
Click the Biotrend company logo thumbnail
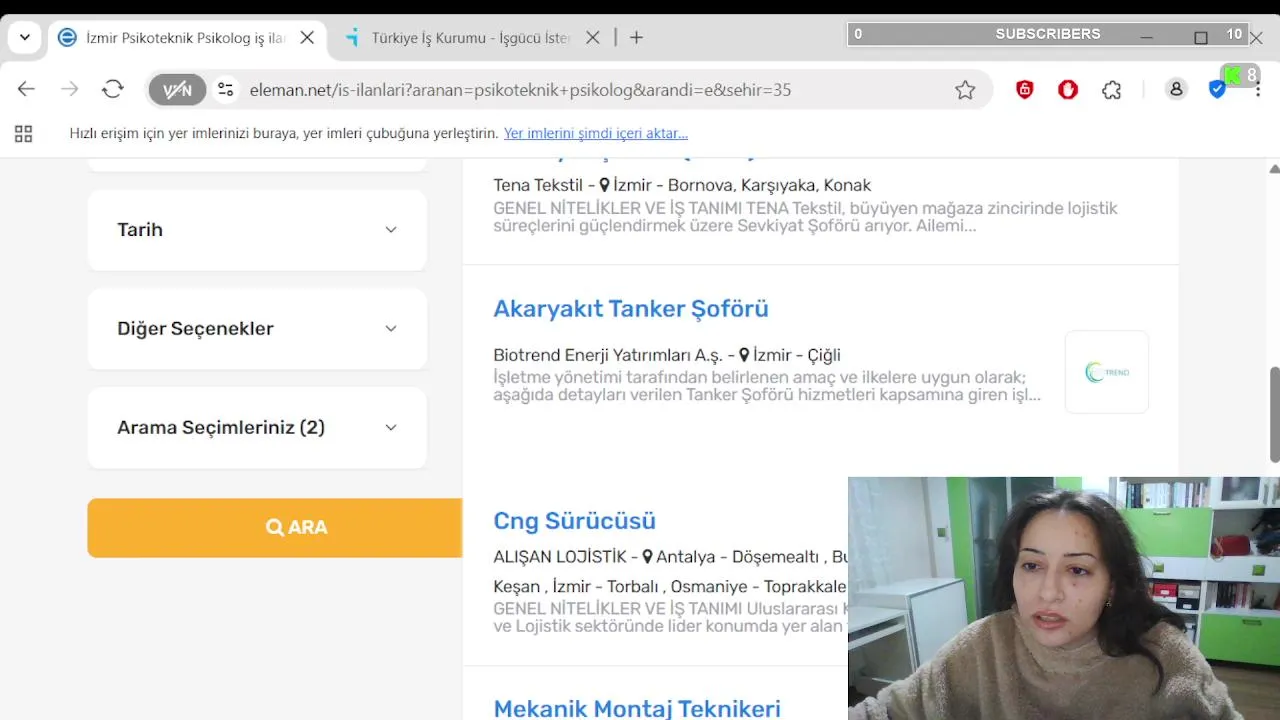(x=1107, y=372)
